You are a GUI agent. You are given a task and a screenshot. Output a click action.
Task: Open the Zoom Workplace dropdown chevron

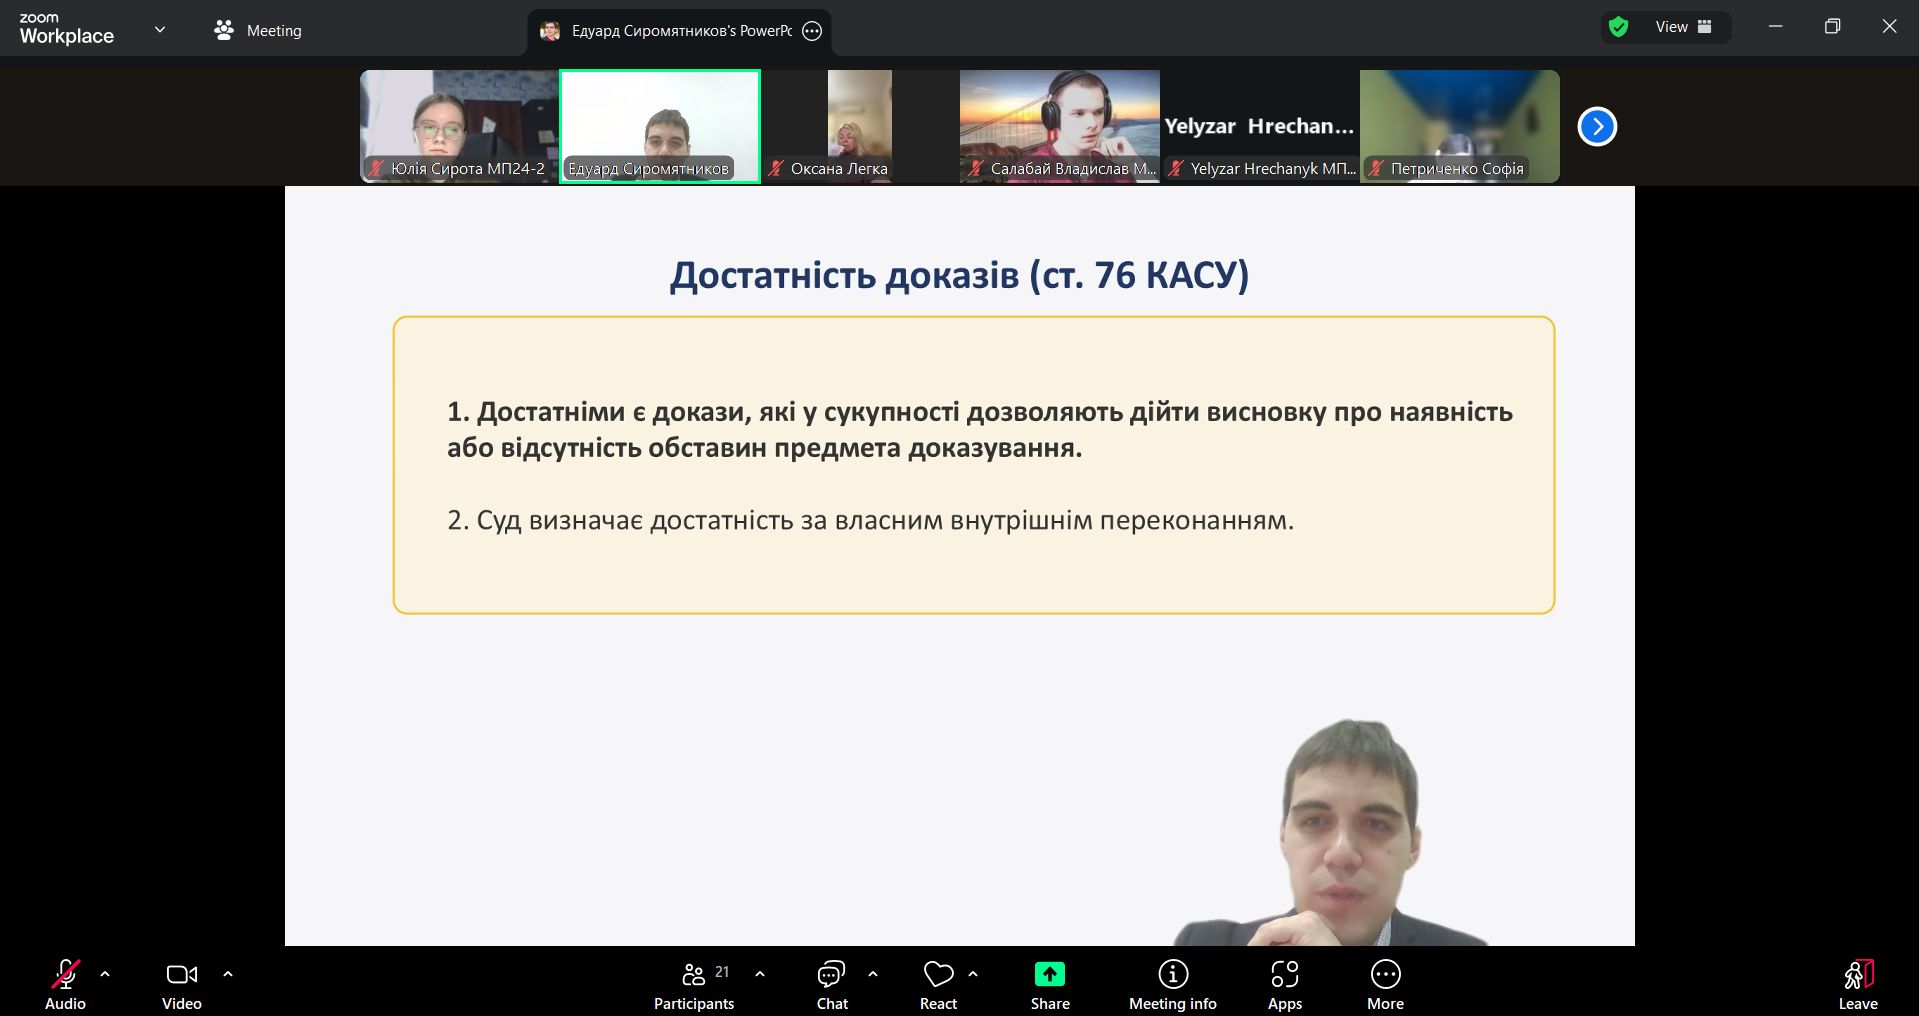[160, 30]
